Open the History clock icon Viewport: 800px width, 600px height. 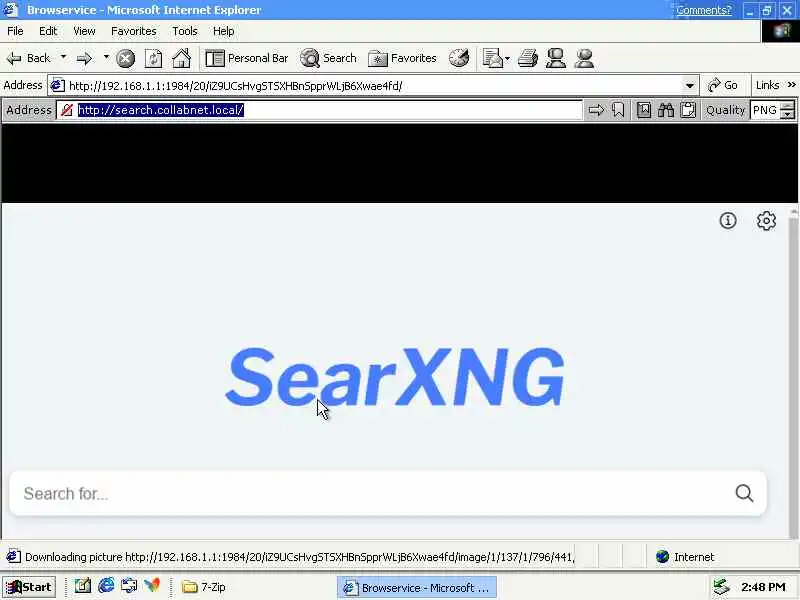pyautogui.click(x=459, y=58)
